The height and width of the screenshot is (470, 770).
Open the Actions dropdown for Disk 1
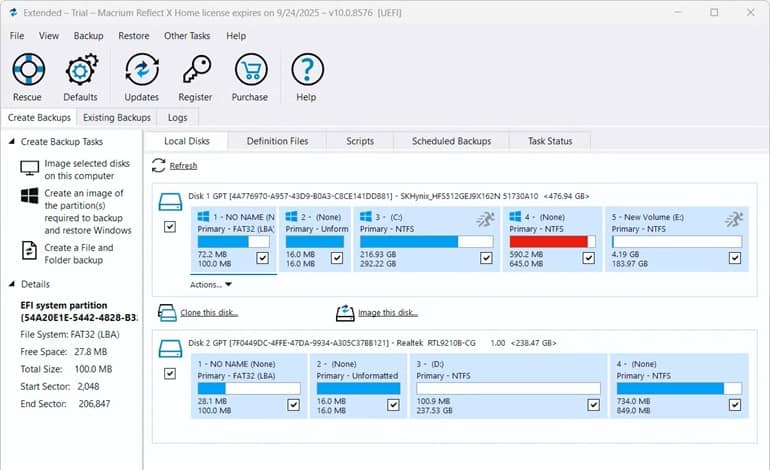pyautogui.click(x=211, y=285)
